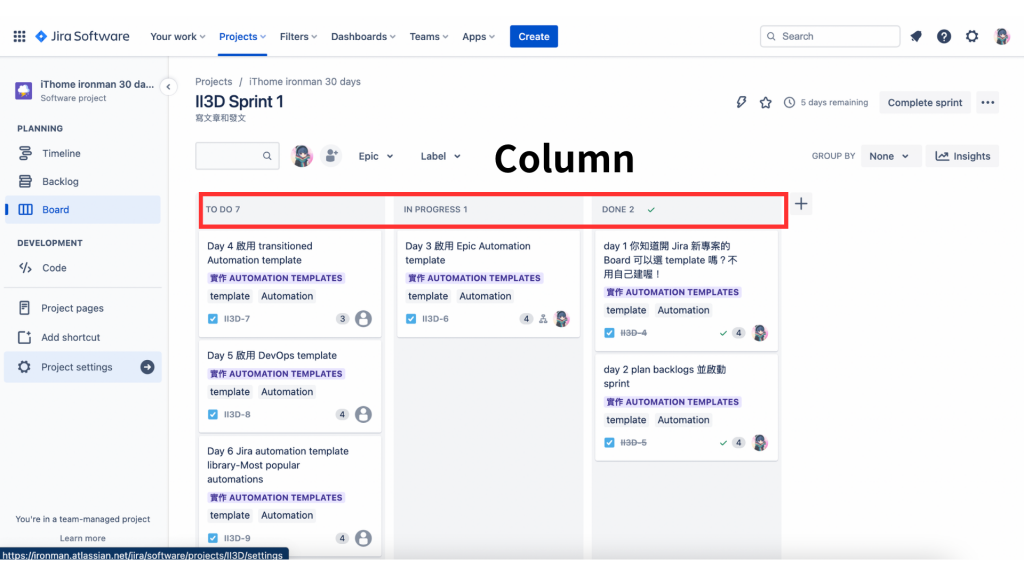The width and height of the screenshot is (1024, 576).
Task: Click the assignee icon on II3D-8 card
Action: point(363,415)
